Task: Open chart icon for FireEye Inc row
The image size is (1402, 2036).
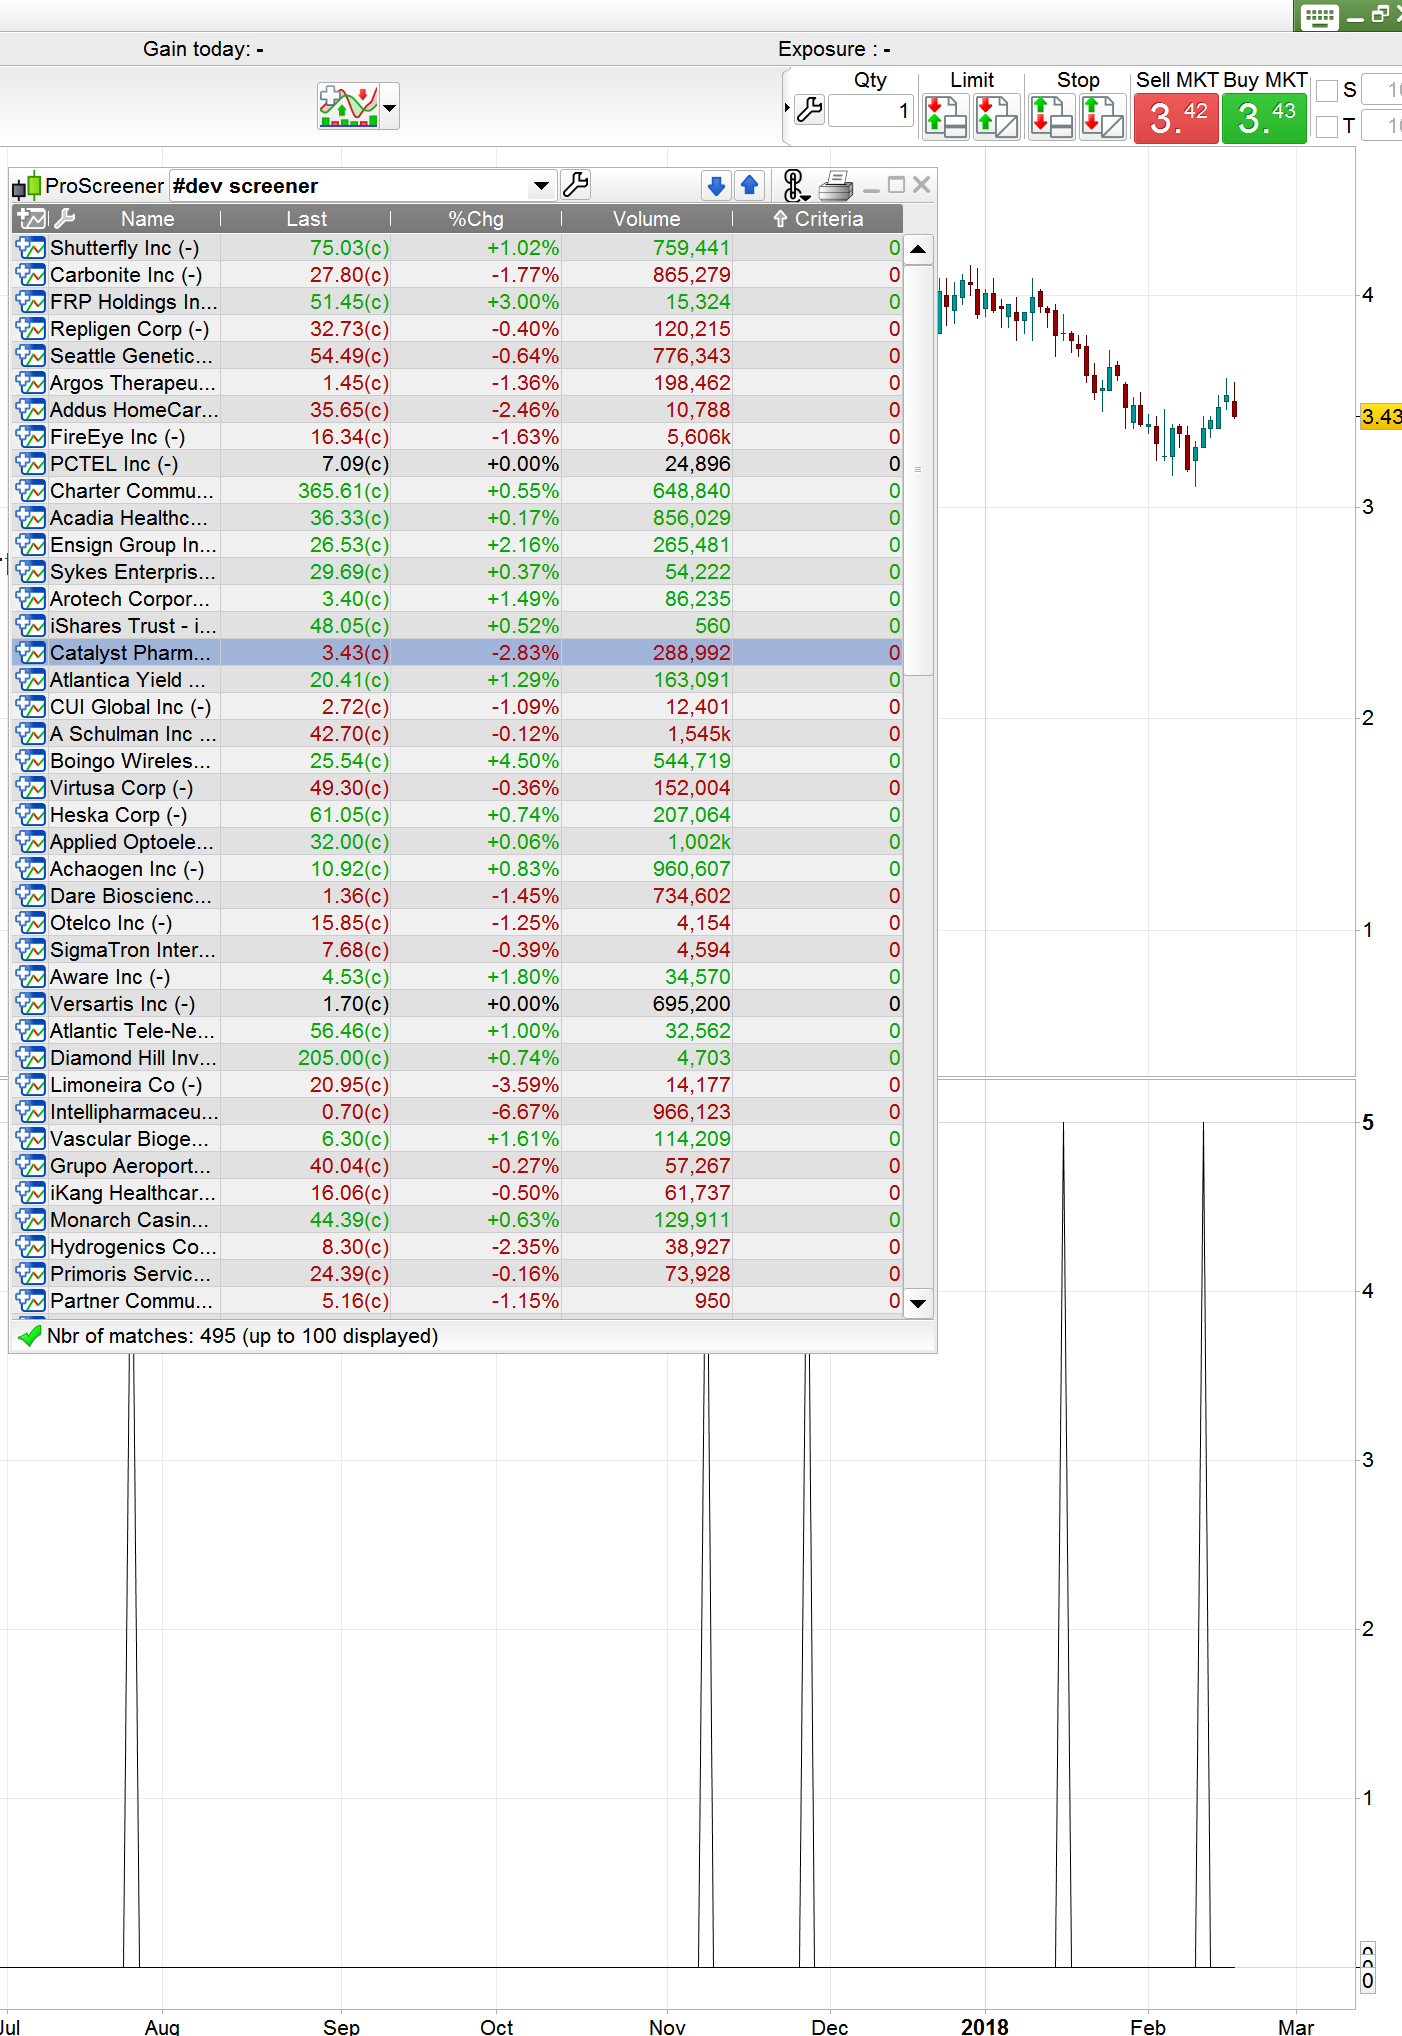Action: (32, 437)
